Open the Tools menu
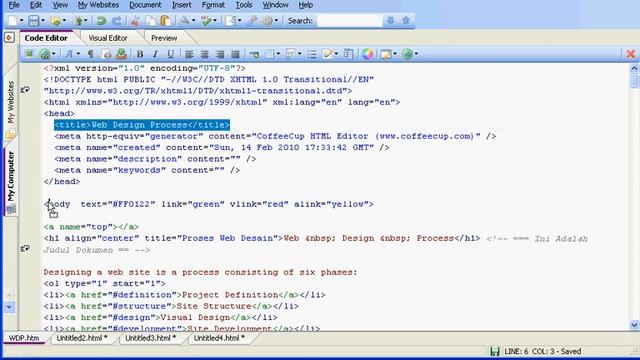Screen dimensions: 640x360 coord(244,5)
